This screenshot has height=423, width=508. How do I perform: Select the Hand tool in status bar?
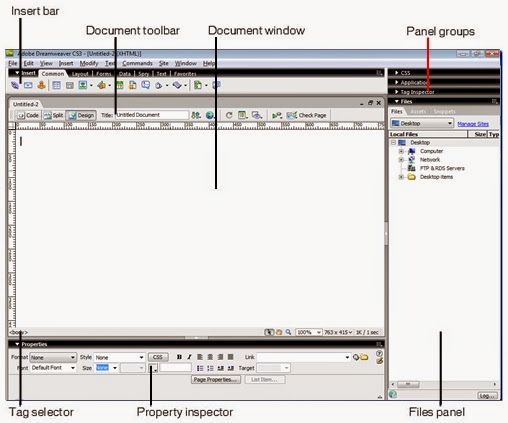[279, 332]
